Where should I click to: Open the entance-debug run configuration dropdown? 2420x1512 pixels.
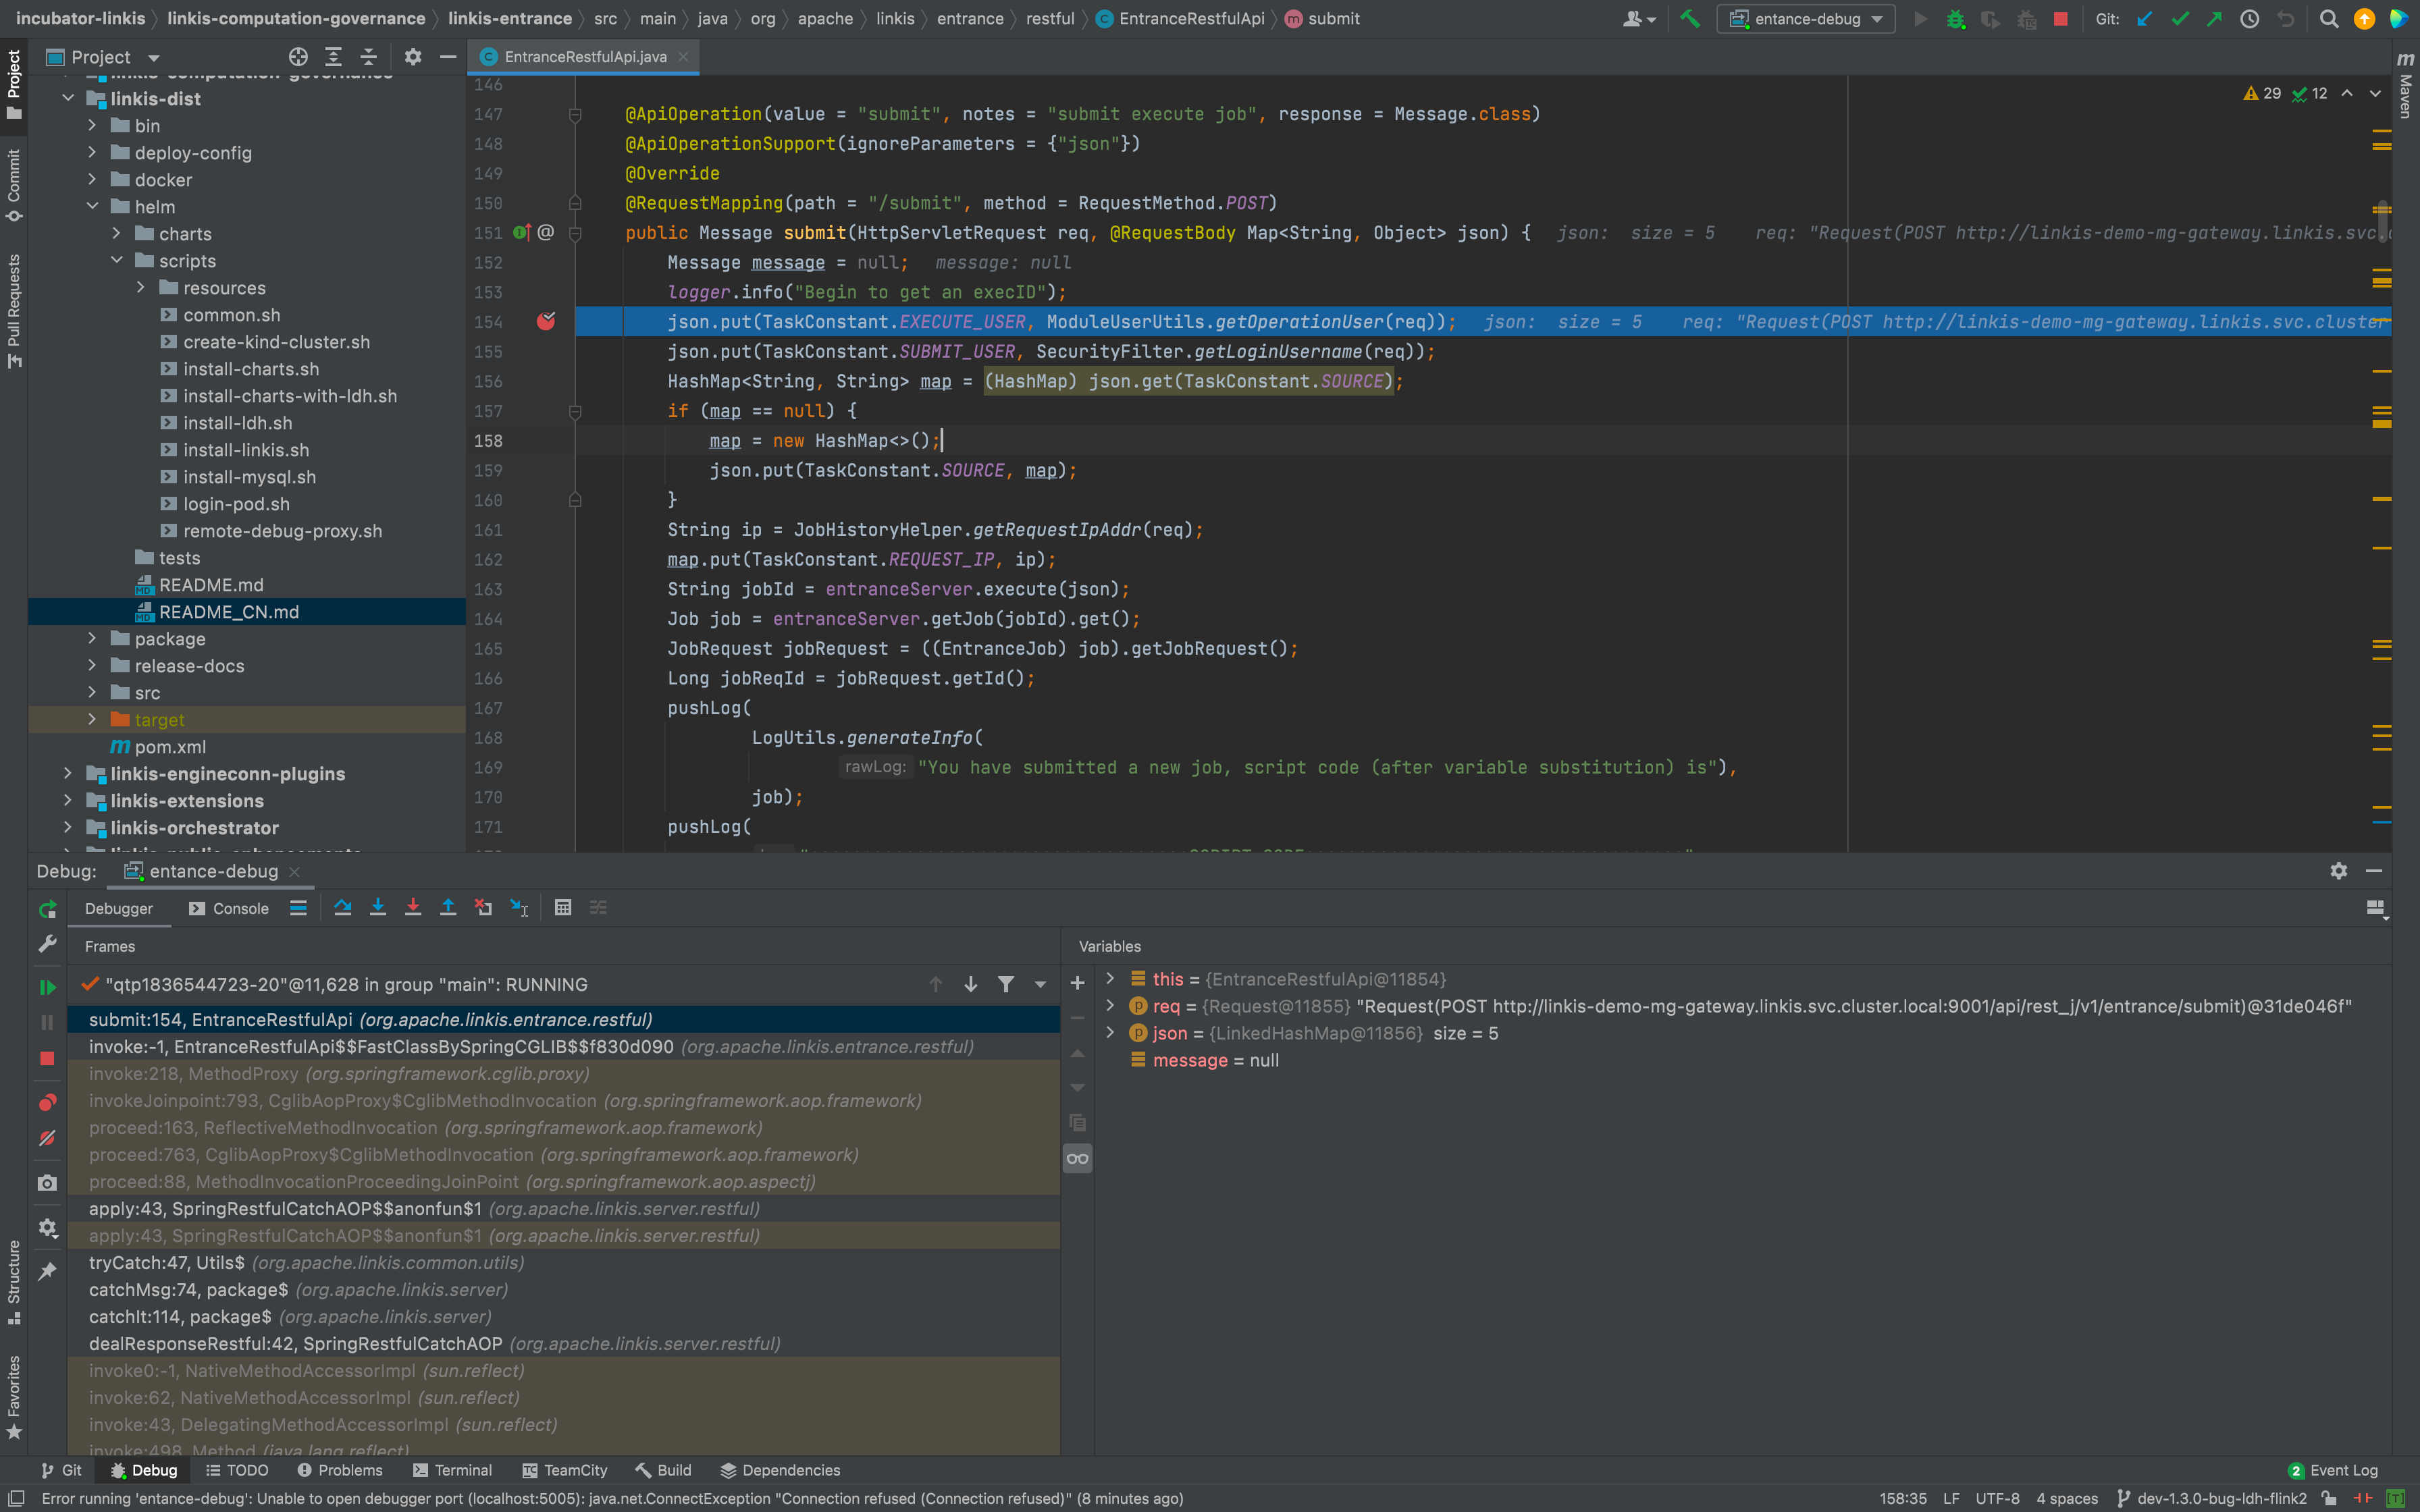point(1806,19)
